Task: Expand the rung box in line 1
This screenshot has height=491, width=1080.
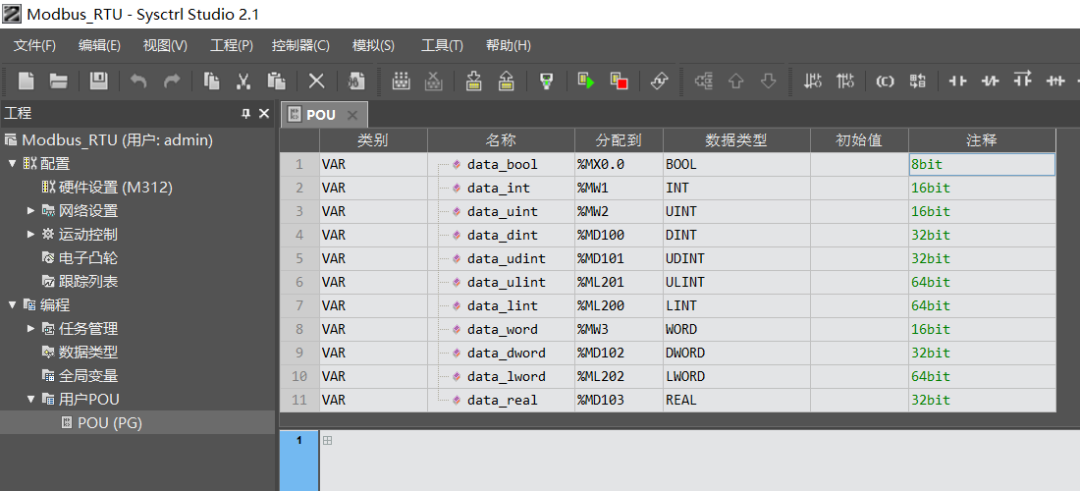Action: pos(327,441)
